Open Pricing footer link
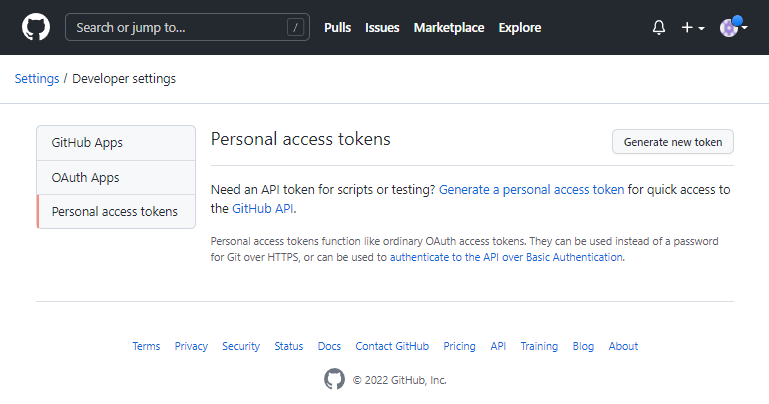 tap(460, 346)
